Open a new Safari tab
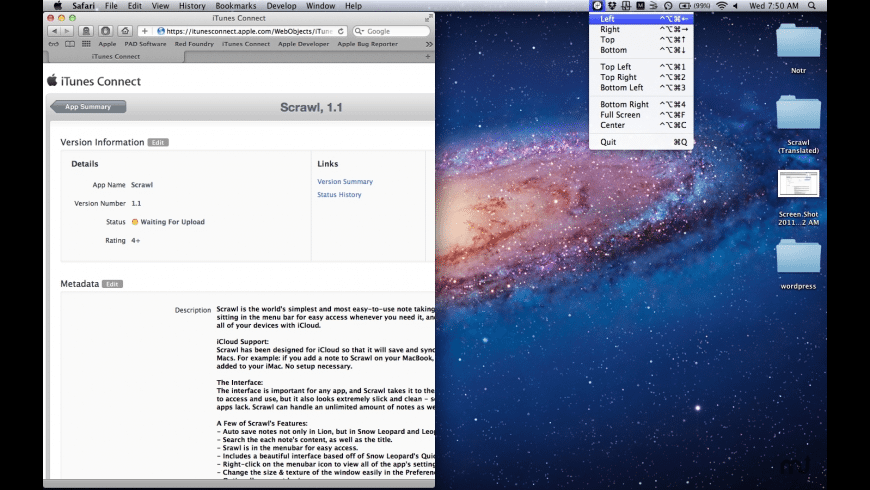This screenshot has width=870, height=490. click(x=427, y=56)
